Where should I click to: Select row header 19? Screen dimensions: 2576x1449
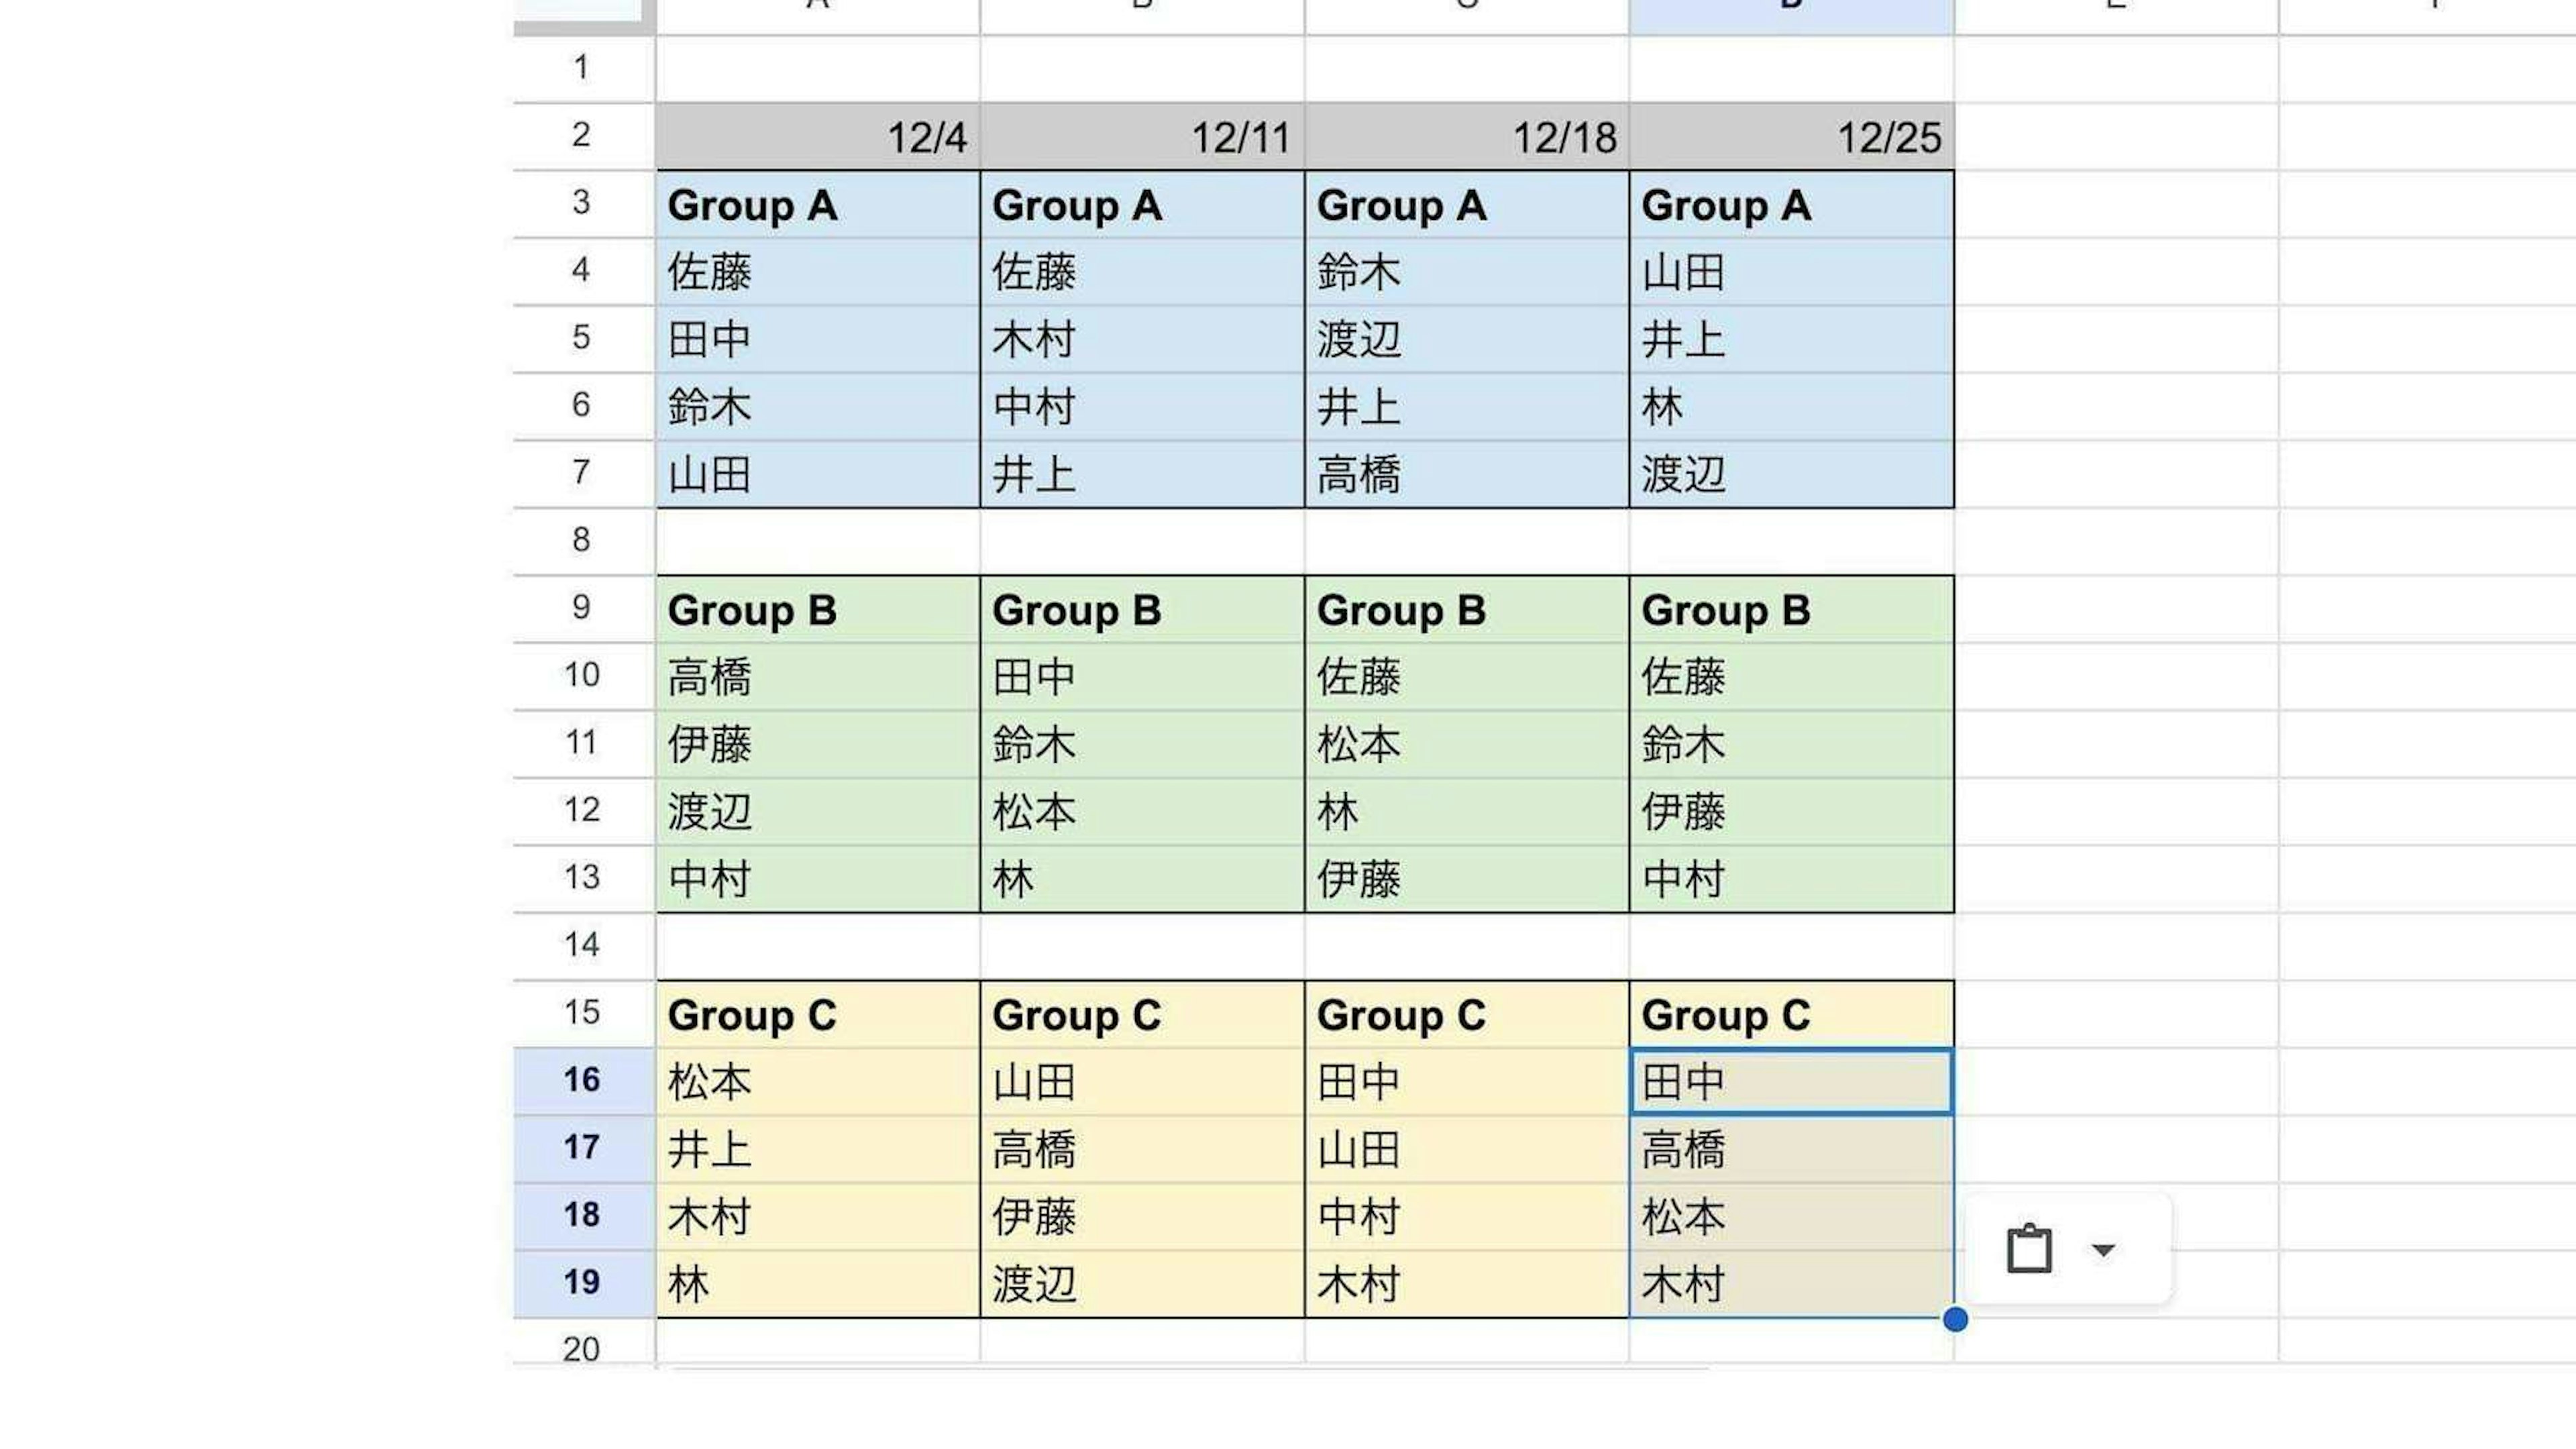coord(583,1282)
